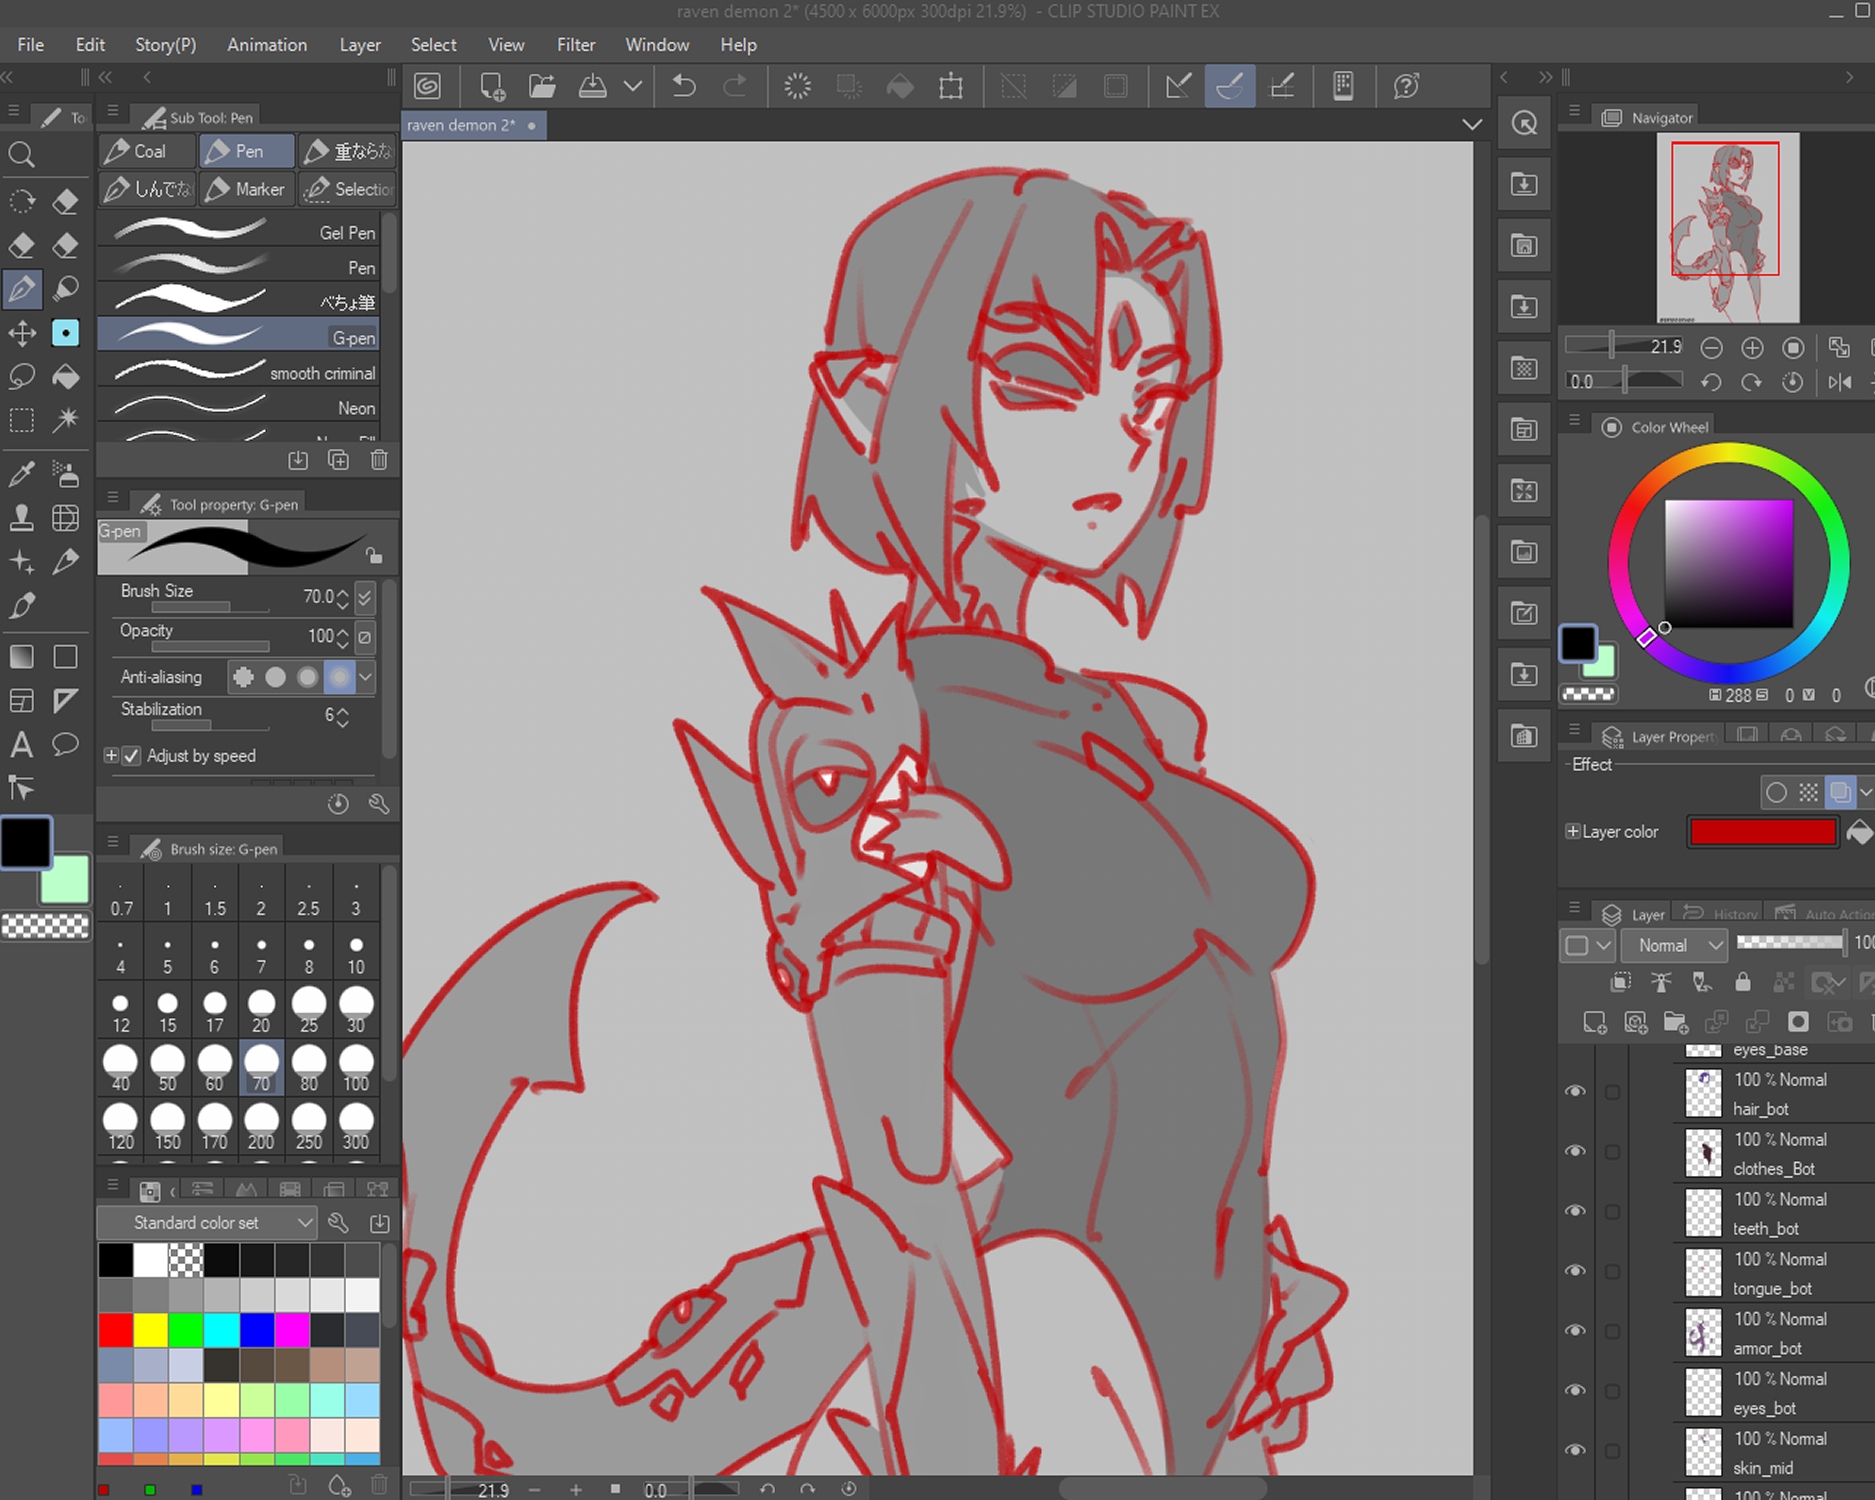Click the Undo arrow in command bar
This screenshot has height=1500, width=1875.
[684, 87]
